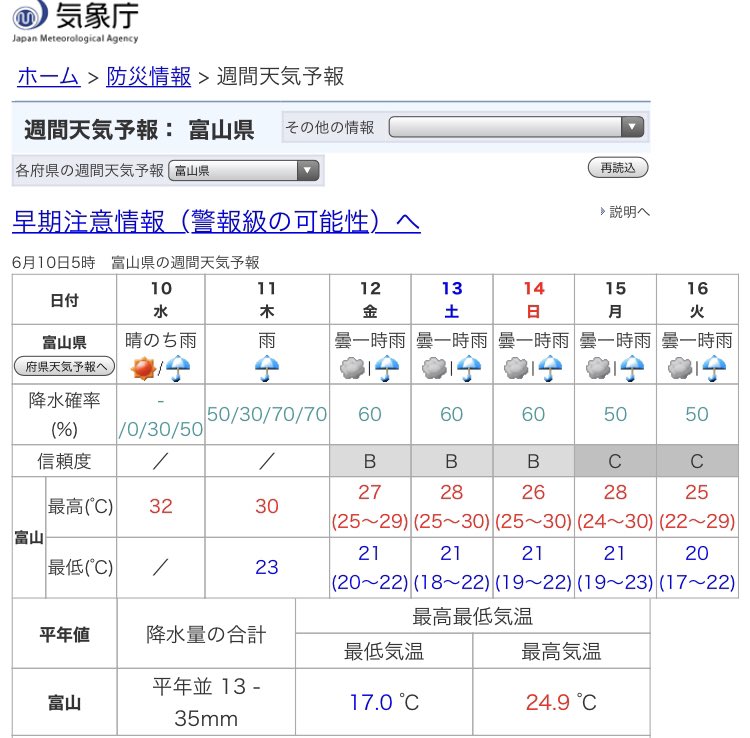Click the 再読込 reload button
The width and height of the screenshot is (750, 738).
(x=618, y=168)
